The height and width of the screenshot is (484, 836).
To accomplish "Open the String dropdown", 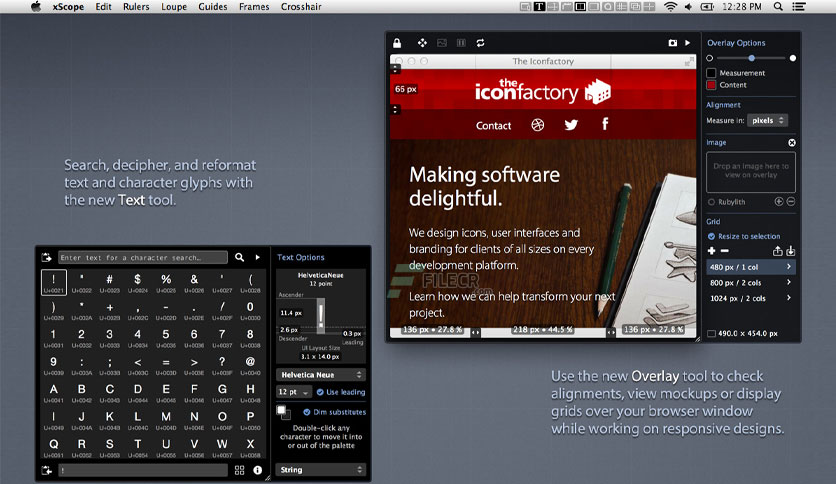I will click(x=320, y=470).
